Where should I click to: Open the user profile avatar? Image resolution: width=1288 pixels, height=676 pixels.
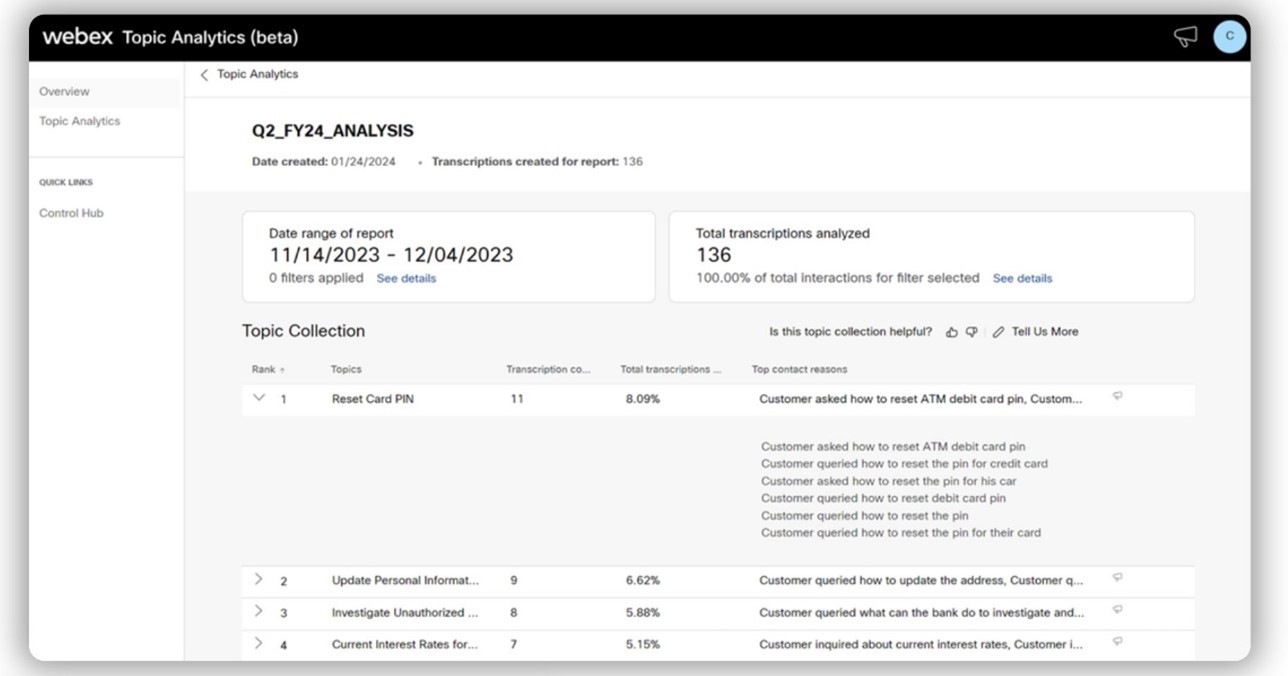[x=1229, y=36]
